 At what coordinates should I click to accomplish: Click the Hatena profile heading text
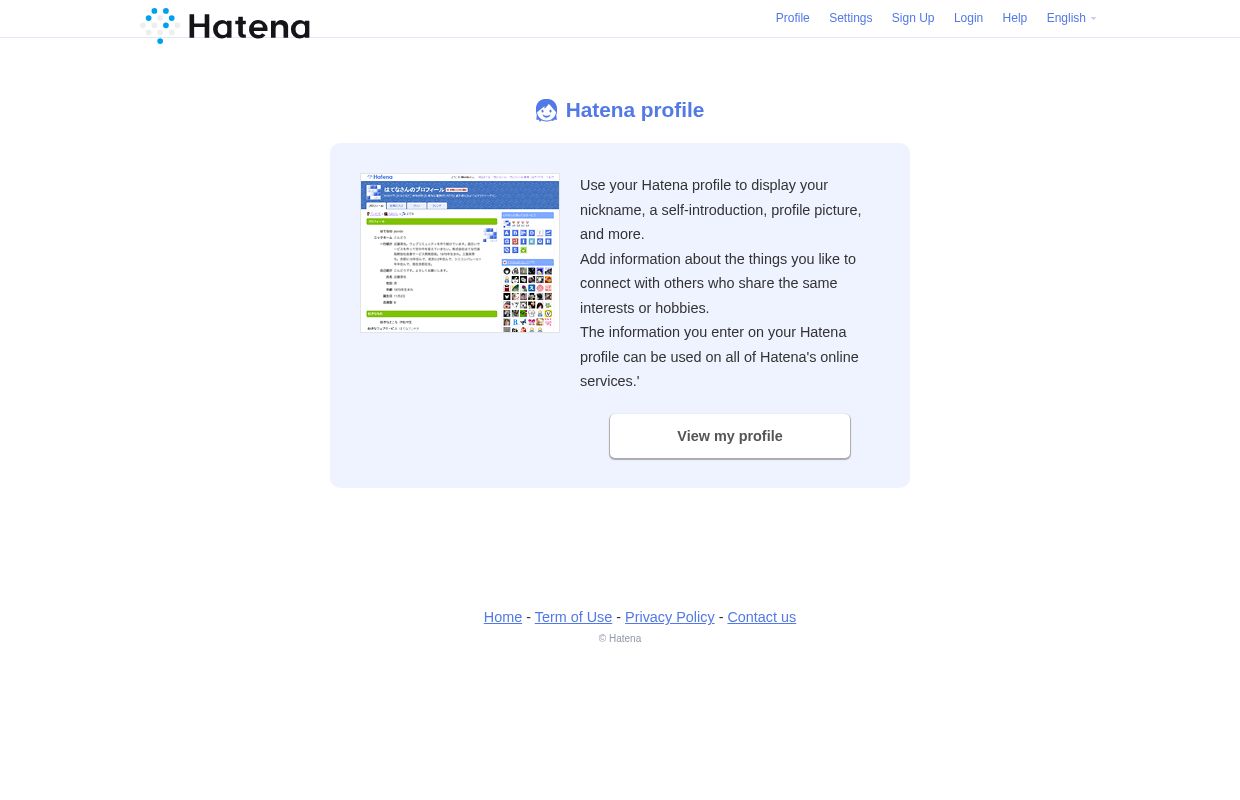tap(634, 110)
